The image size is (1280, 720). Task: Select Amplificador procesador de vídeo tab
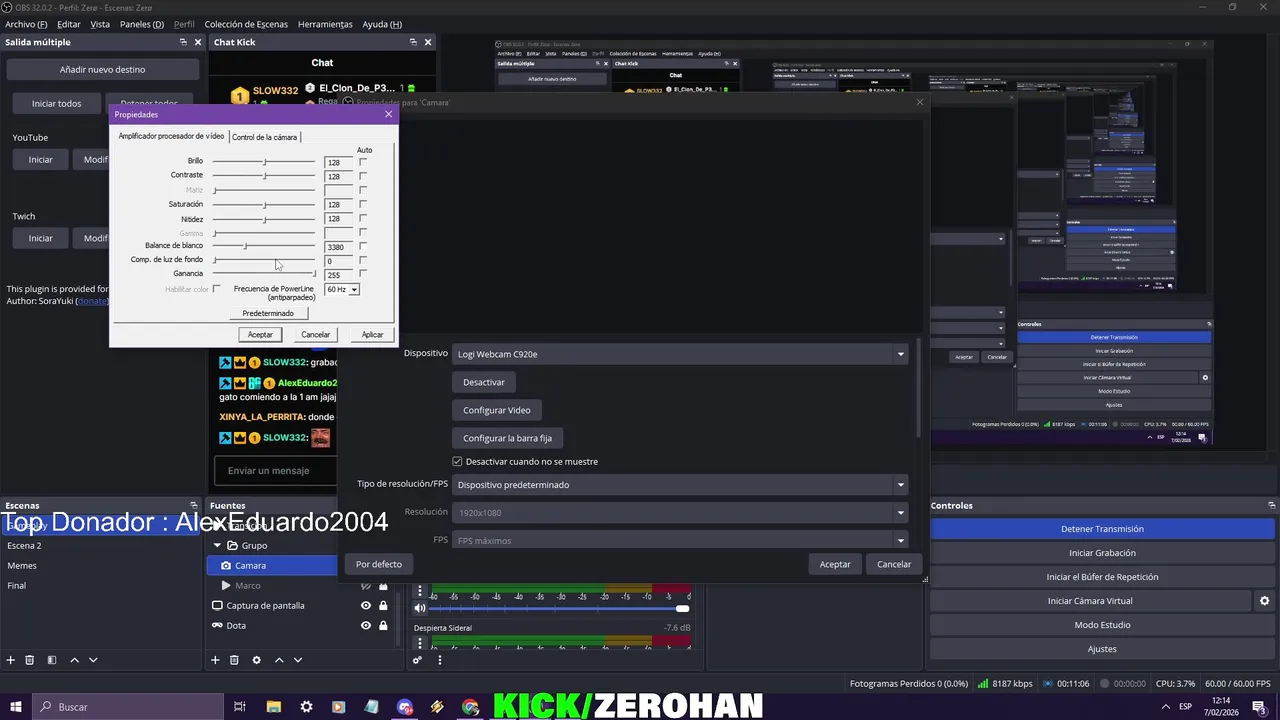click(x=171, y=136)
